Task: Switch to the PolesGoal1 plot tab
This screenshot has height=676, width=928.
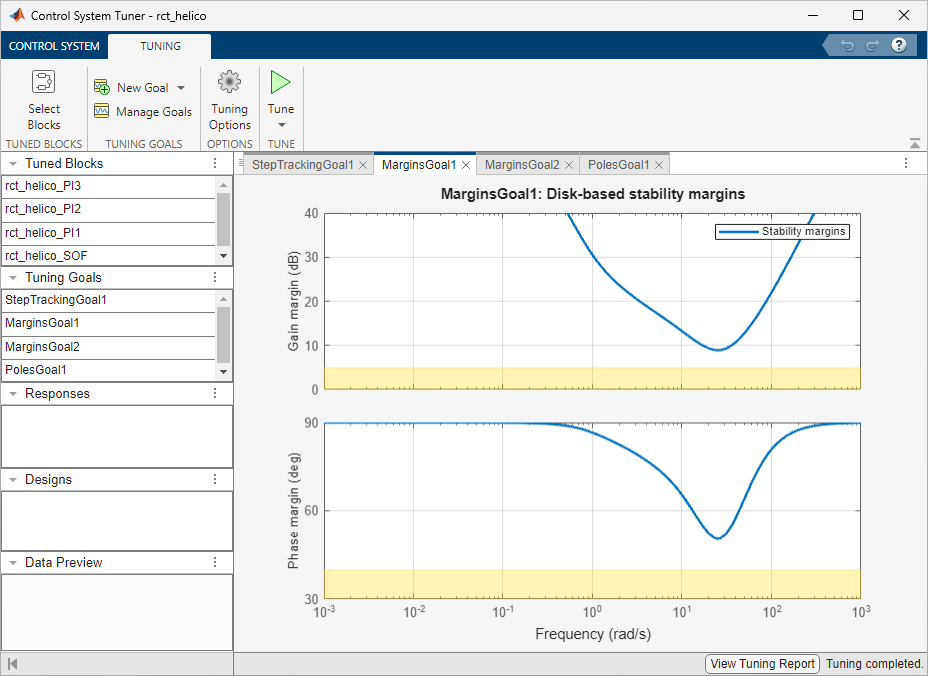Action: [x=618, y=165]
